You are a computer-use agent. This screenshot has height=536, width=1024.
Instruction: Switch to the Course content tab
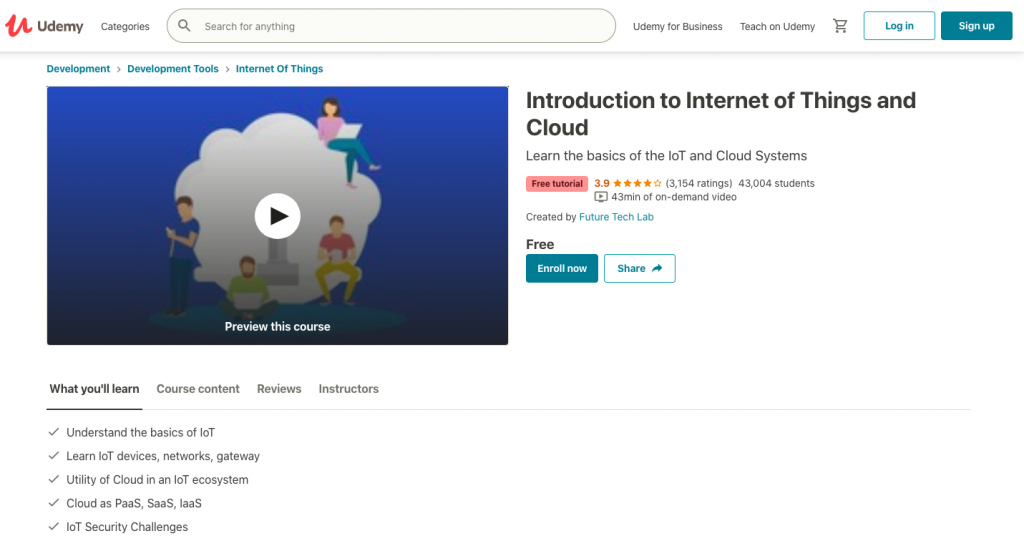(198, 389)
